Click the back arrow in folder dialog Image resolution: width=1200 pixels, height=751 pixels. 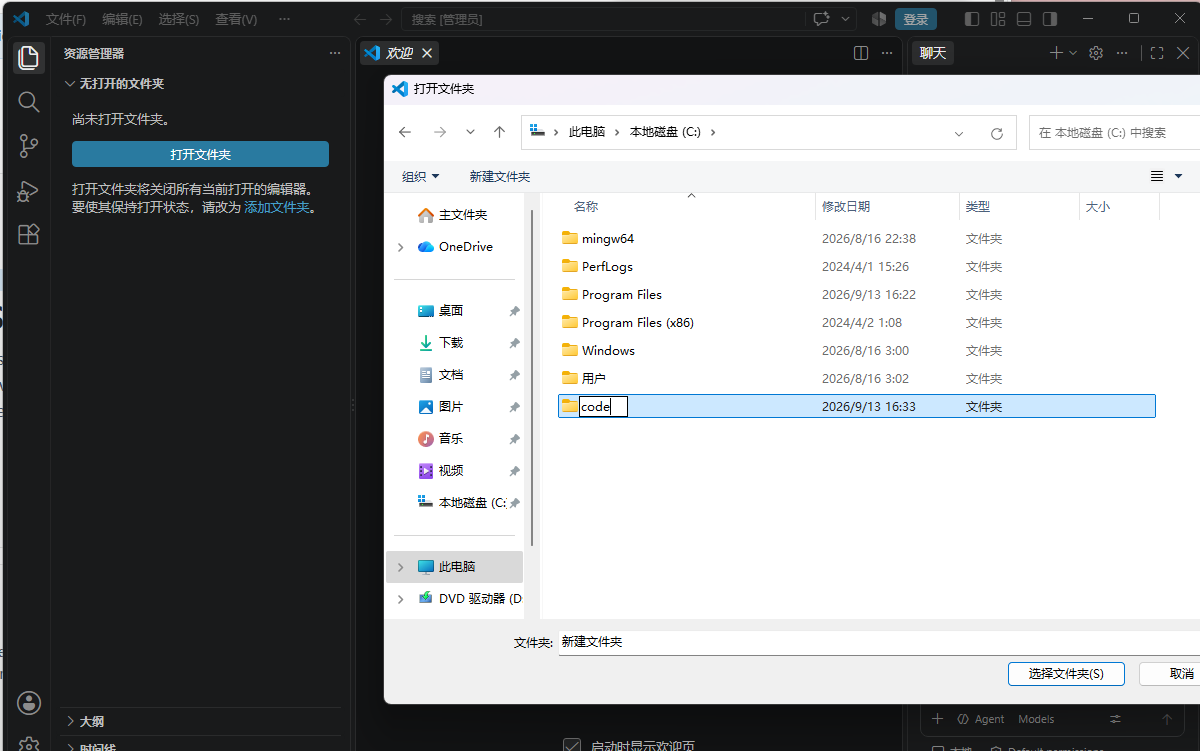click(x=405, y=132)
